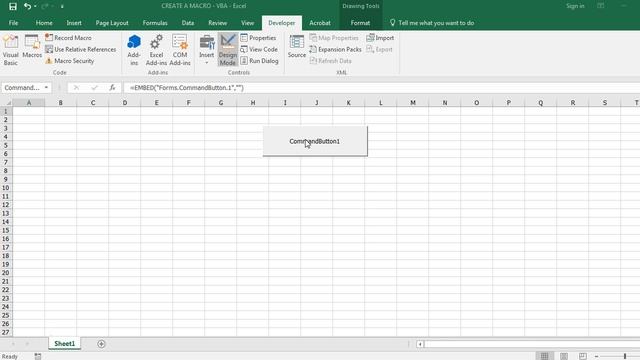Undo the last action
This screenshot has width=640, height=360.
(27, 6)
